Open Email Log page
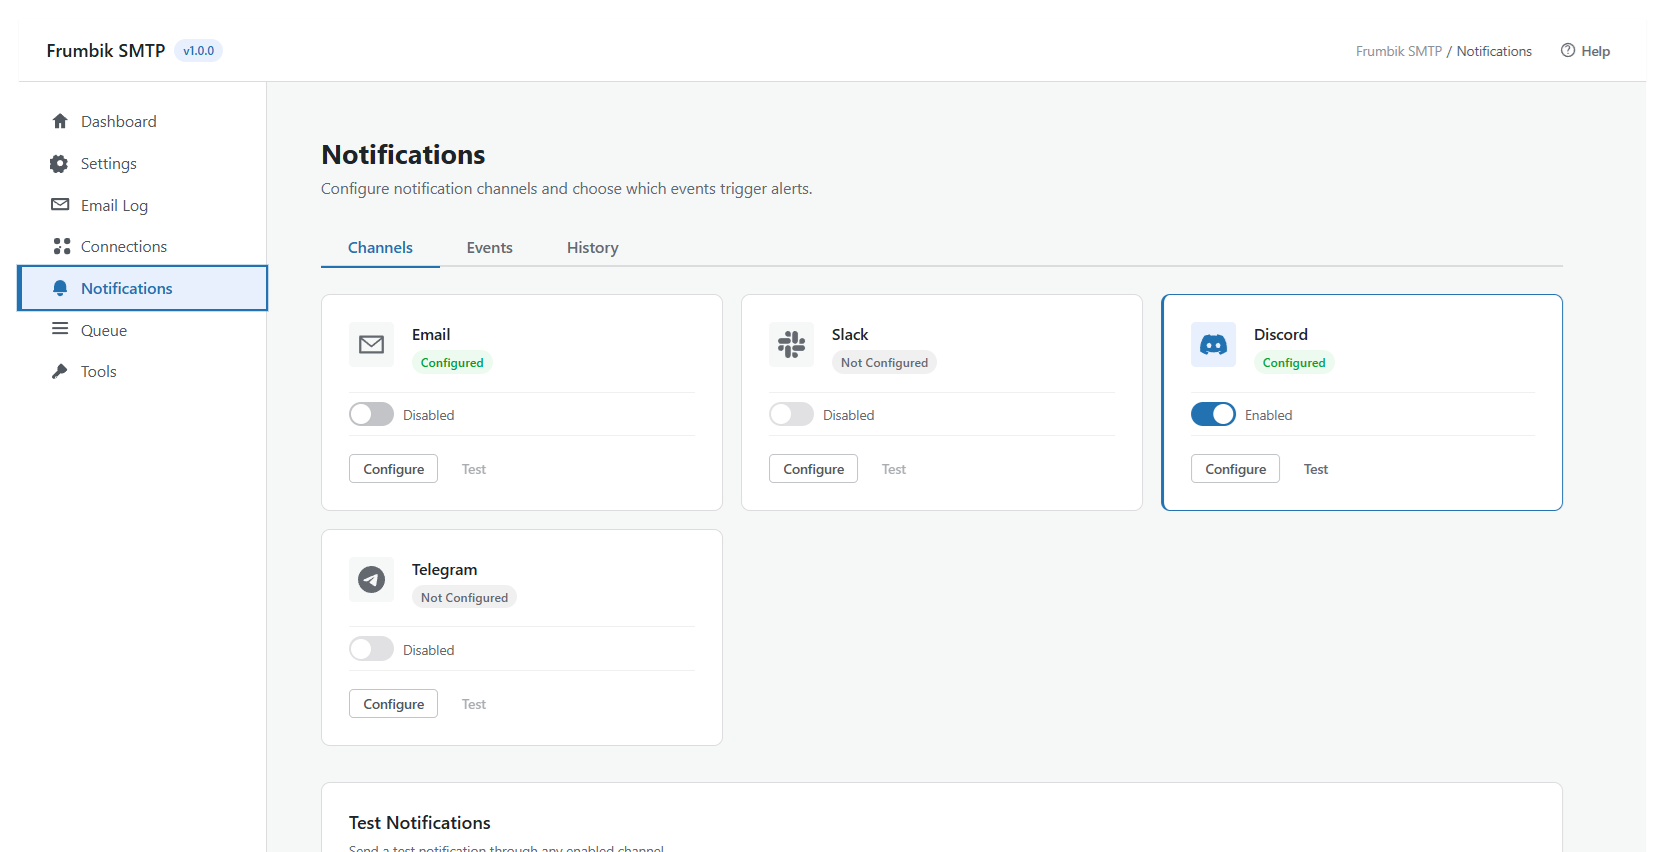Image resolution: width=1667 pixels, height=852 pixels. pos(142,205)
